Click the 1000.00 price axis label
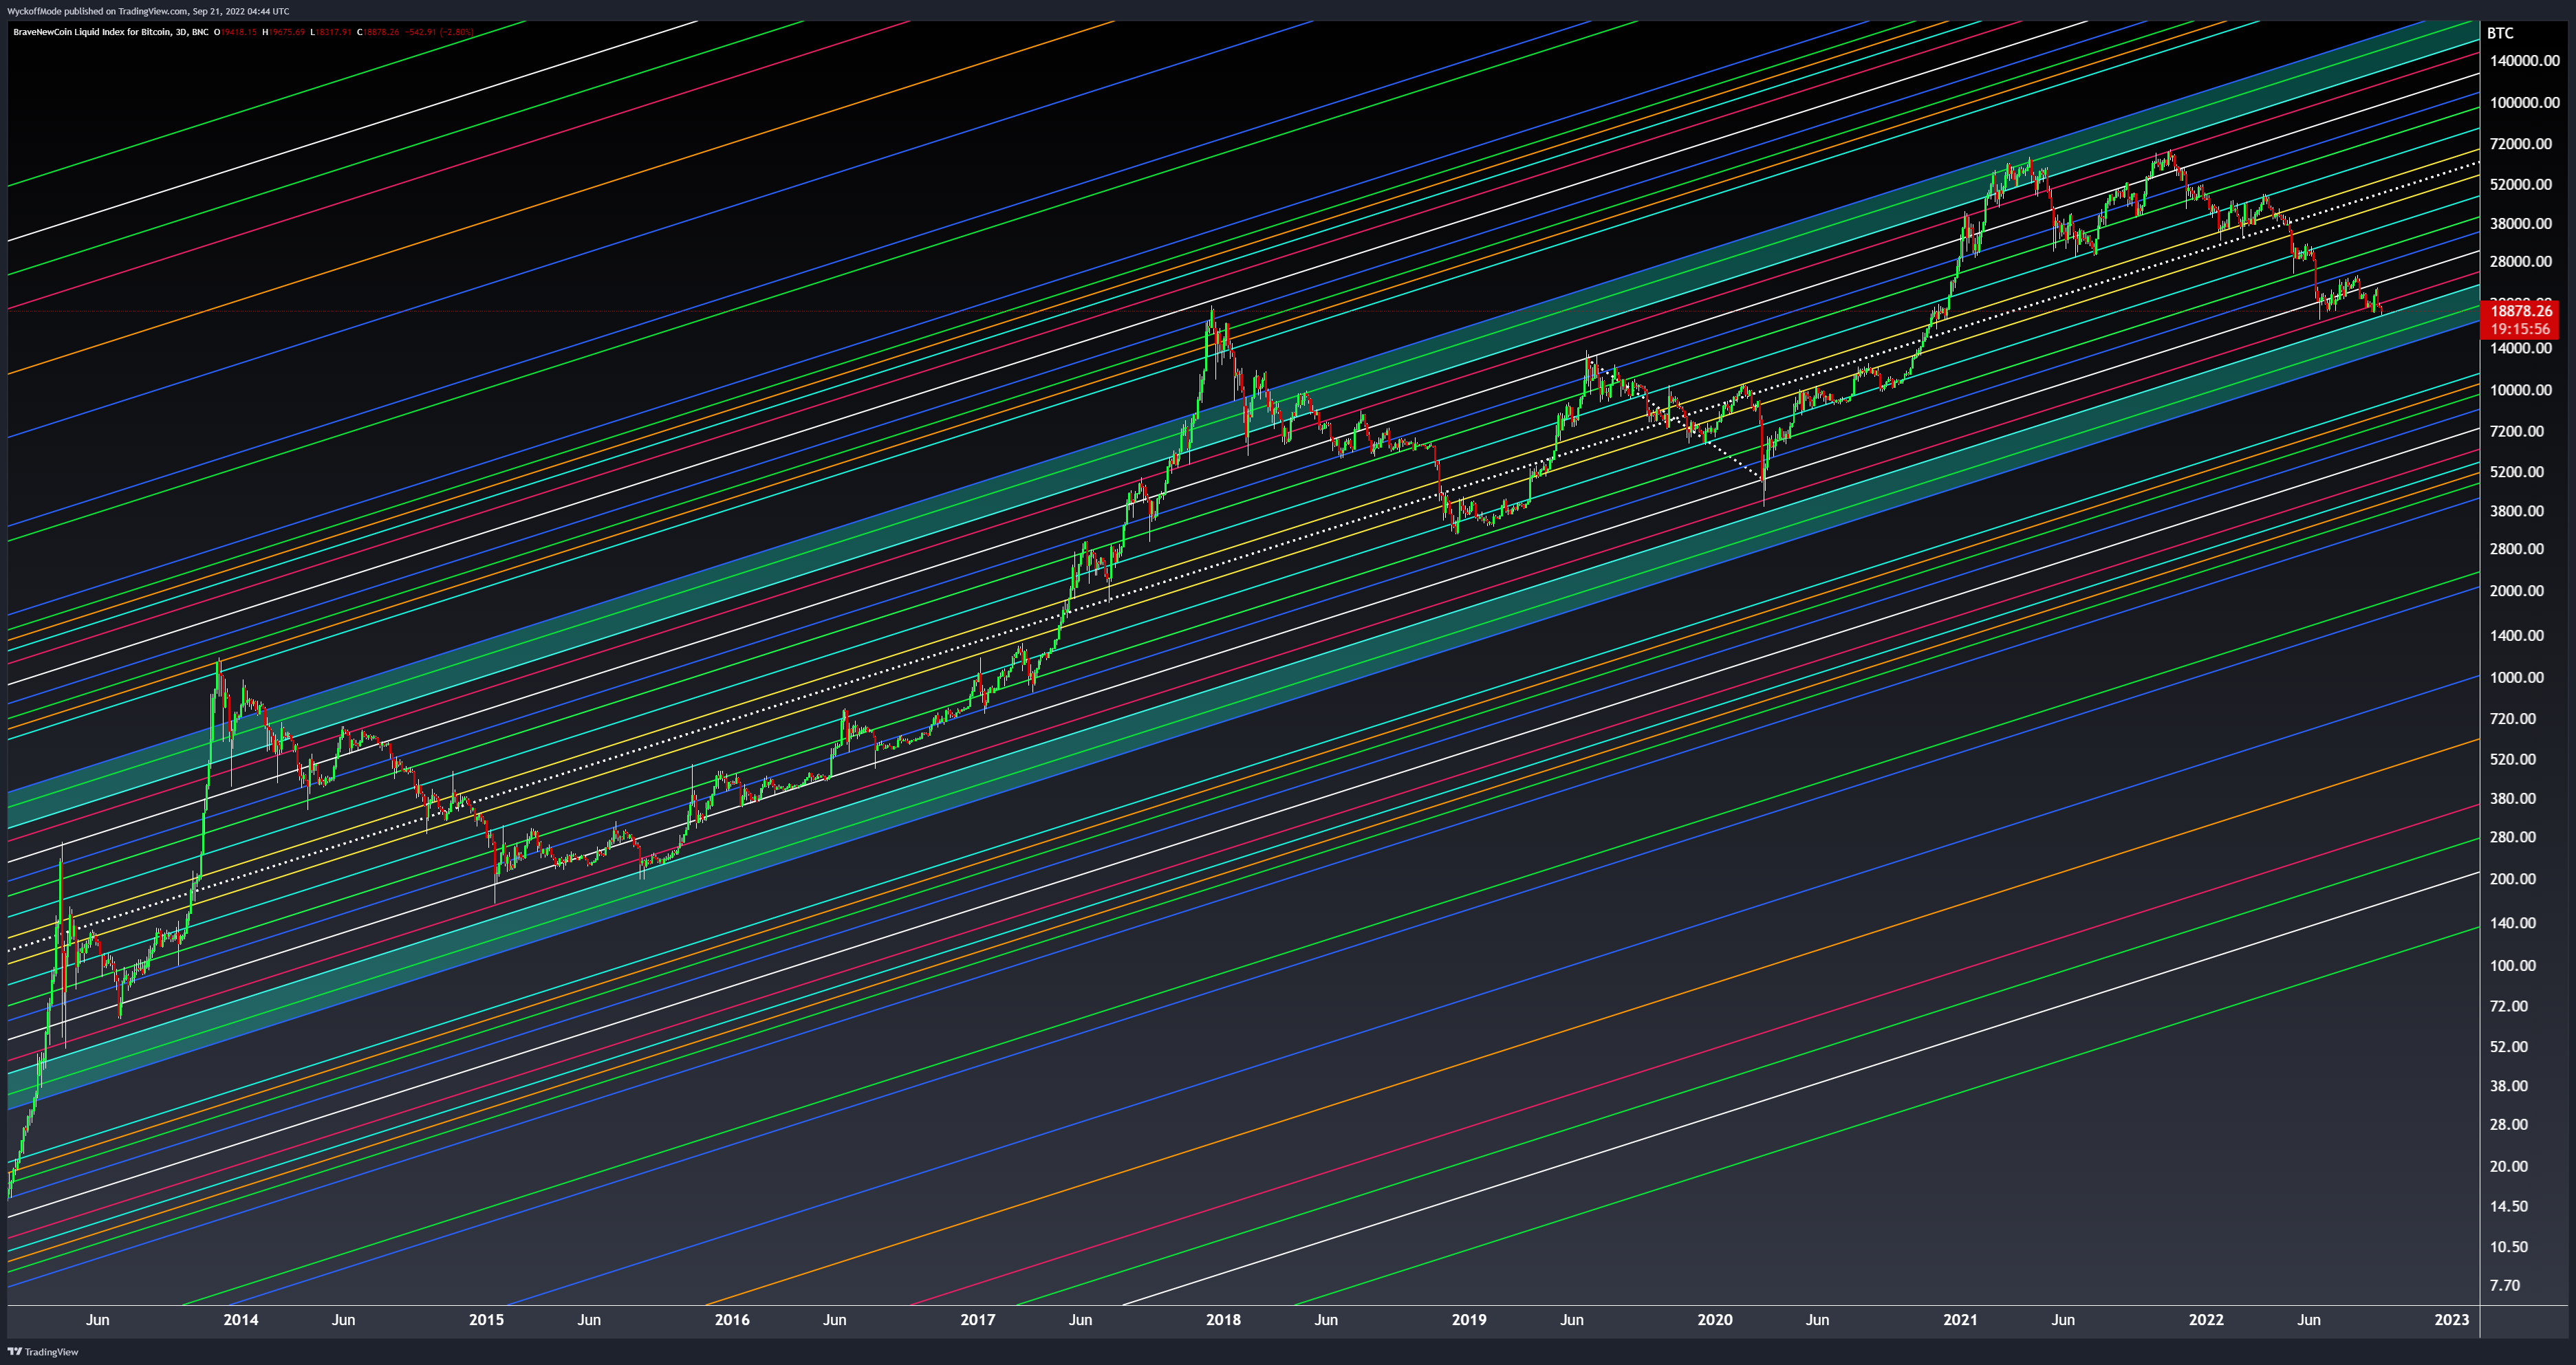Screen dimensions: 2576x1365 pyautogui.click(x=2517, y=677)
